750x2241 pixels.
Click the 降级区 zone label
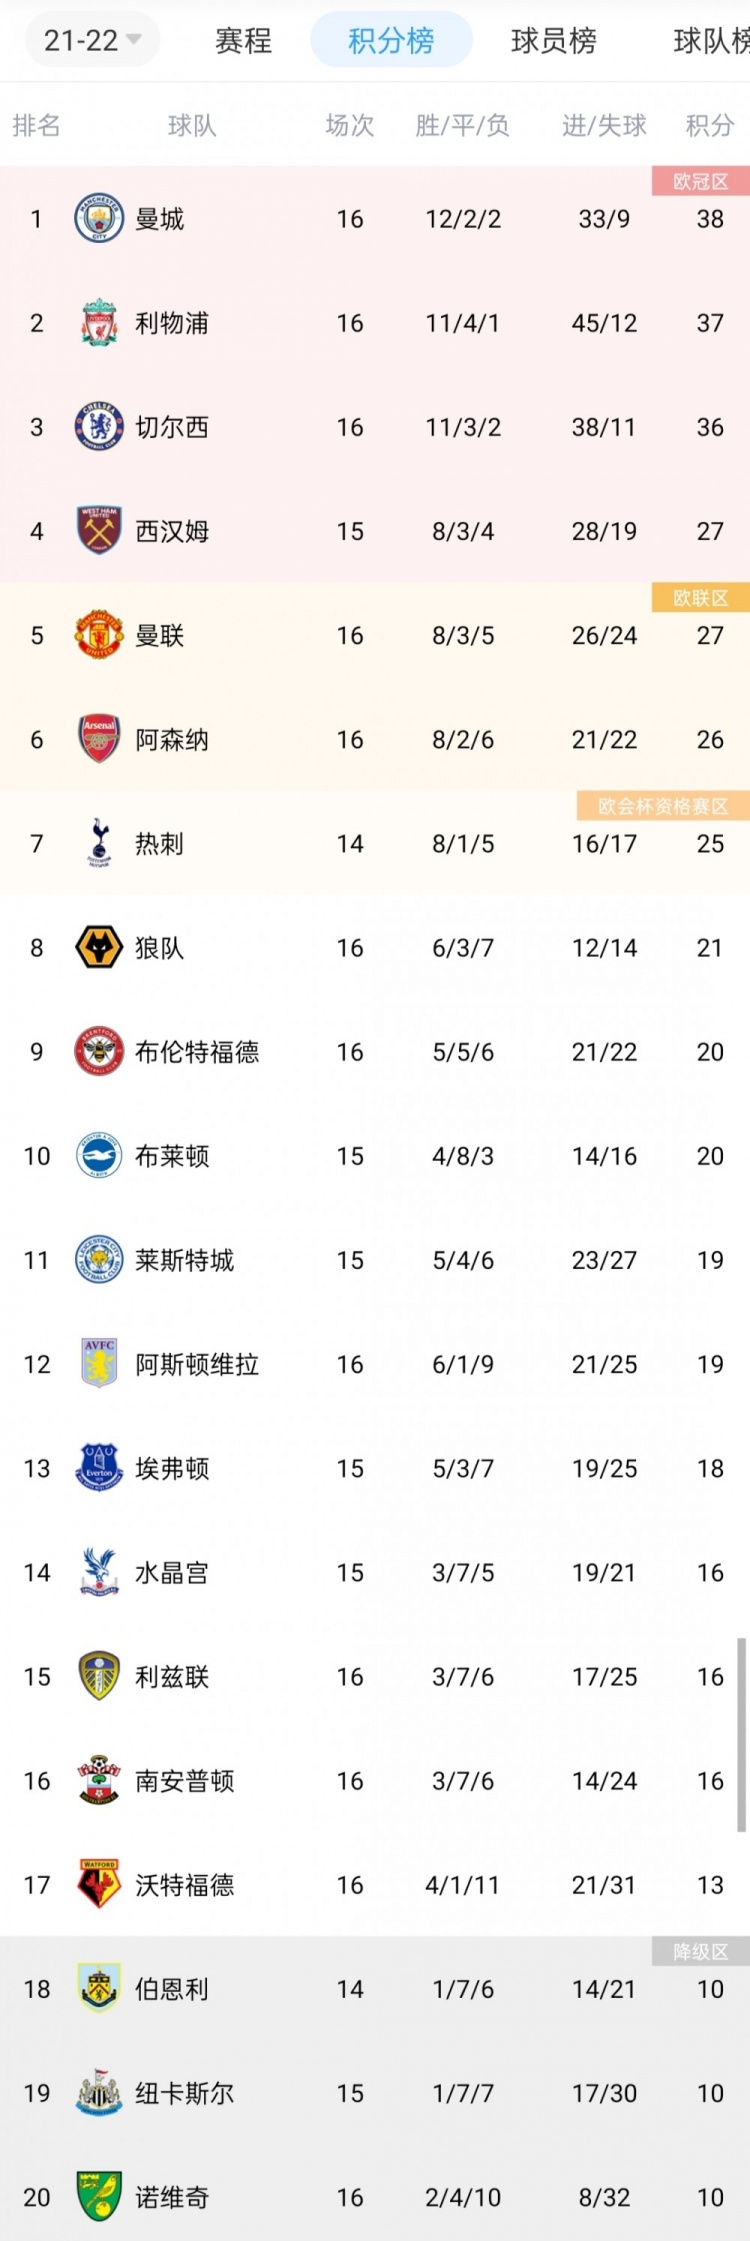pos(701,1951)
